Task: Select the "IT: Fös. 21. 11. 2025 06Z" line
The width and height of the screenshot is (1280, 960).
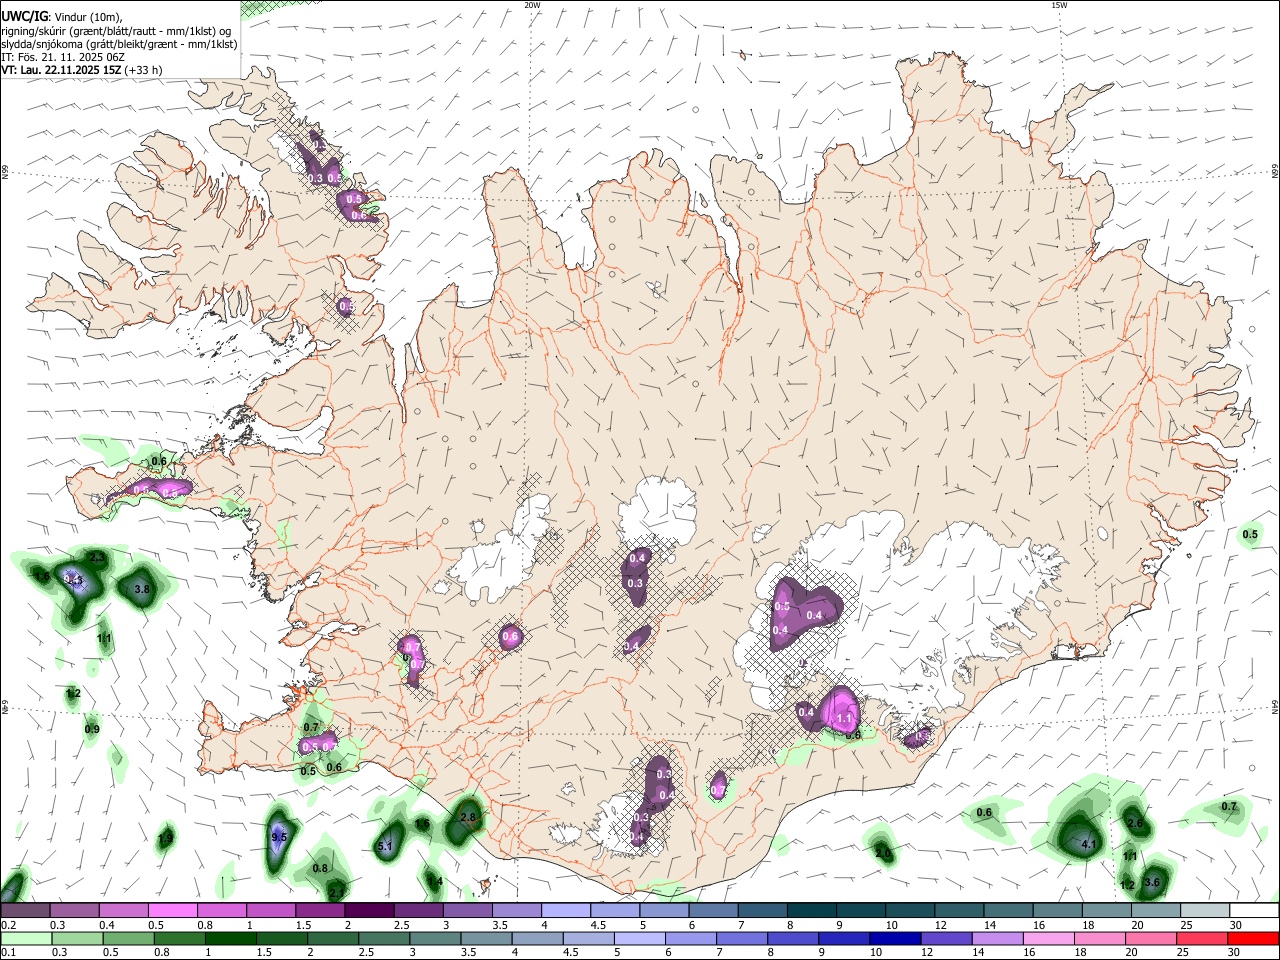Action: coord(63,57)
